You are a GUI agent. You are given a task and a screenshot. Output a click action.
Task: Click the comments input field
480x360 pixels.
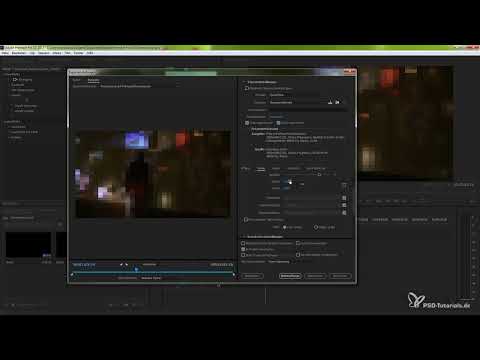307,110
